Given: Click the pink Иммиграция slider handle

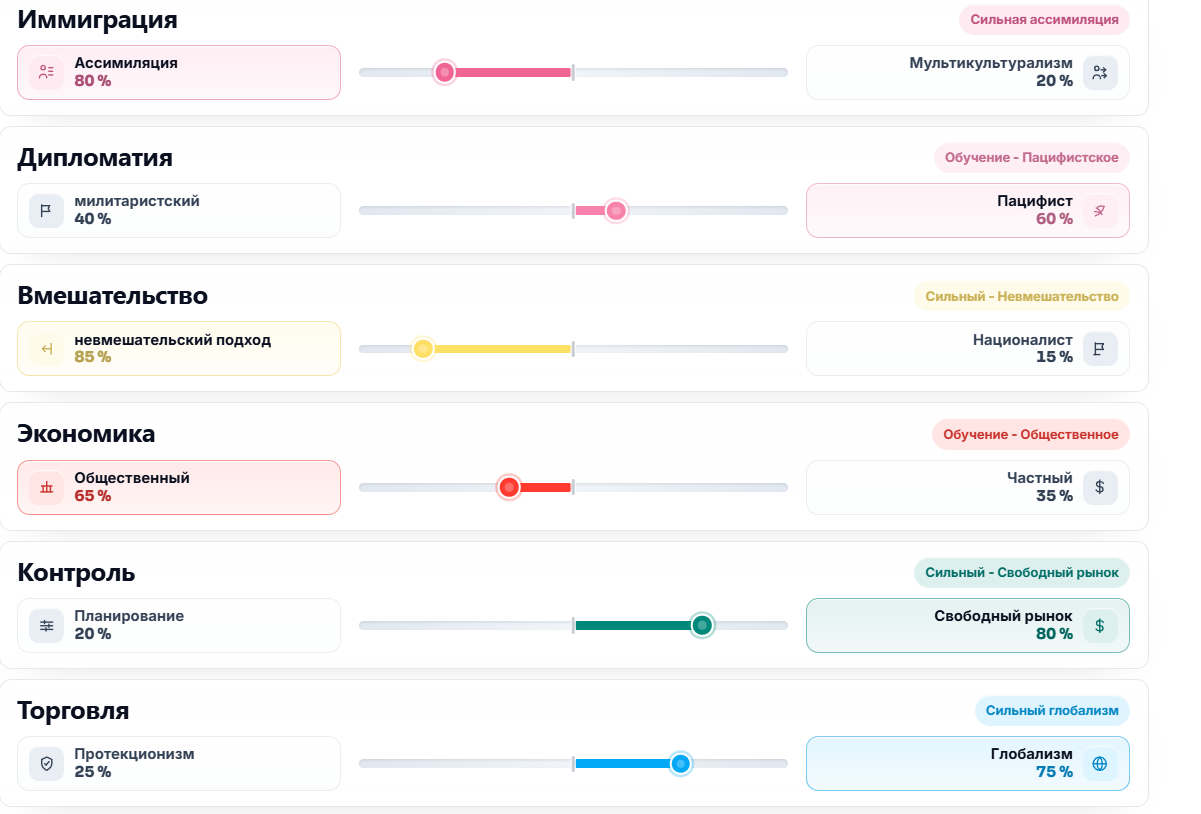Looking at the screenshot, I should (445, 72).
